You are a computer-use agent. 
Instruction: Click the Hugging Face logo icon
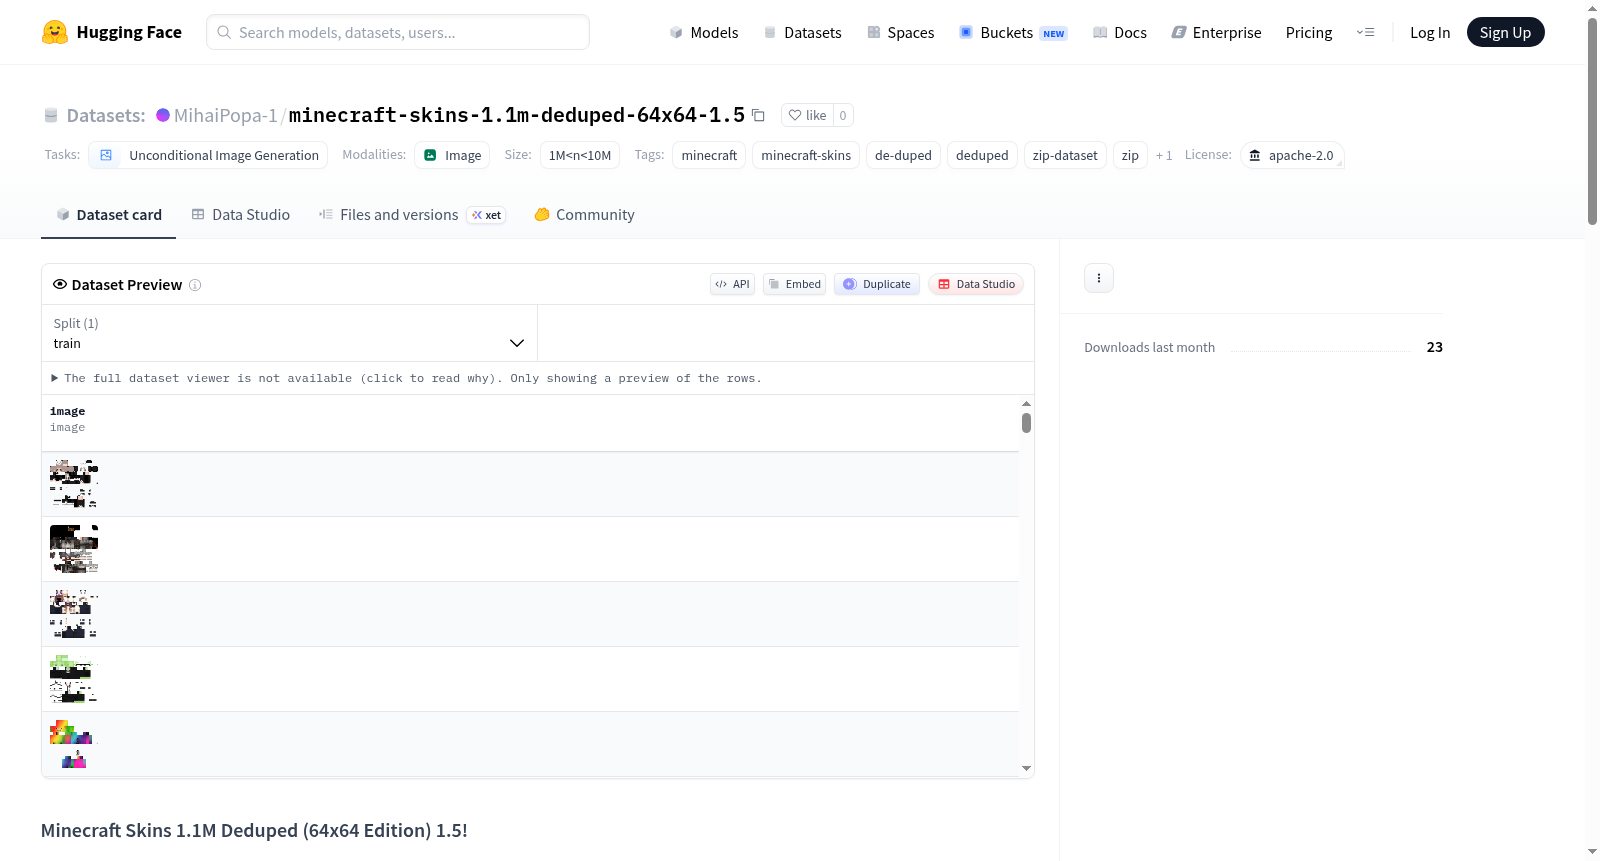point(55,32)
